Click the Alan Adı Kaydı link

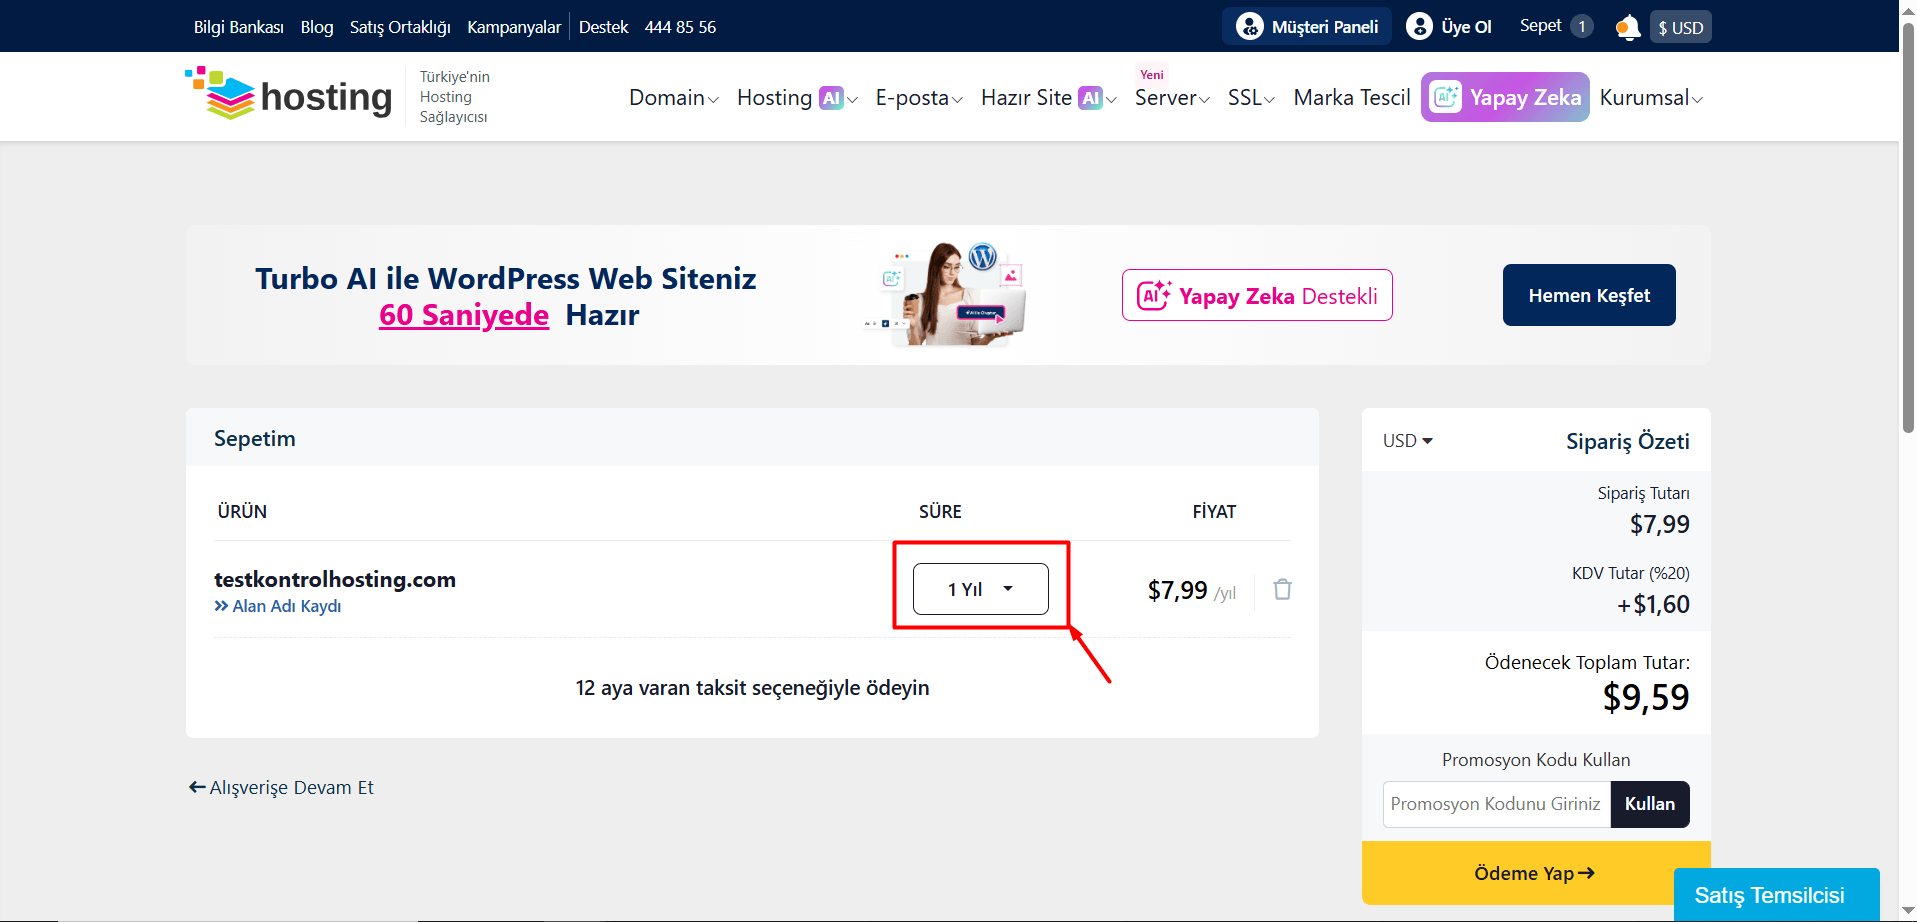278,606
